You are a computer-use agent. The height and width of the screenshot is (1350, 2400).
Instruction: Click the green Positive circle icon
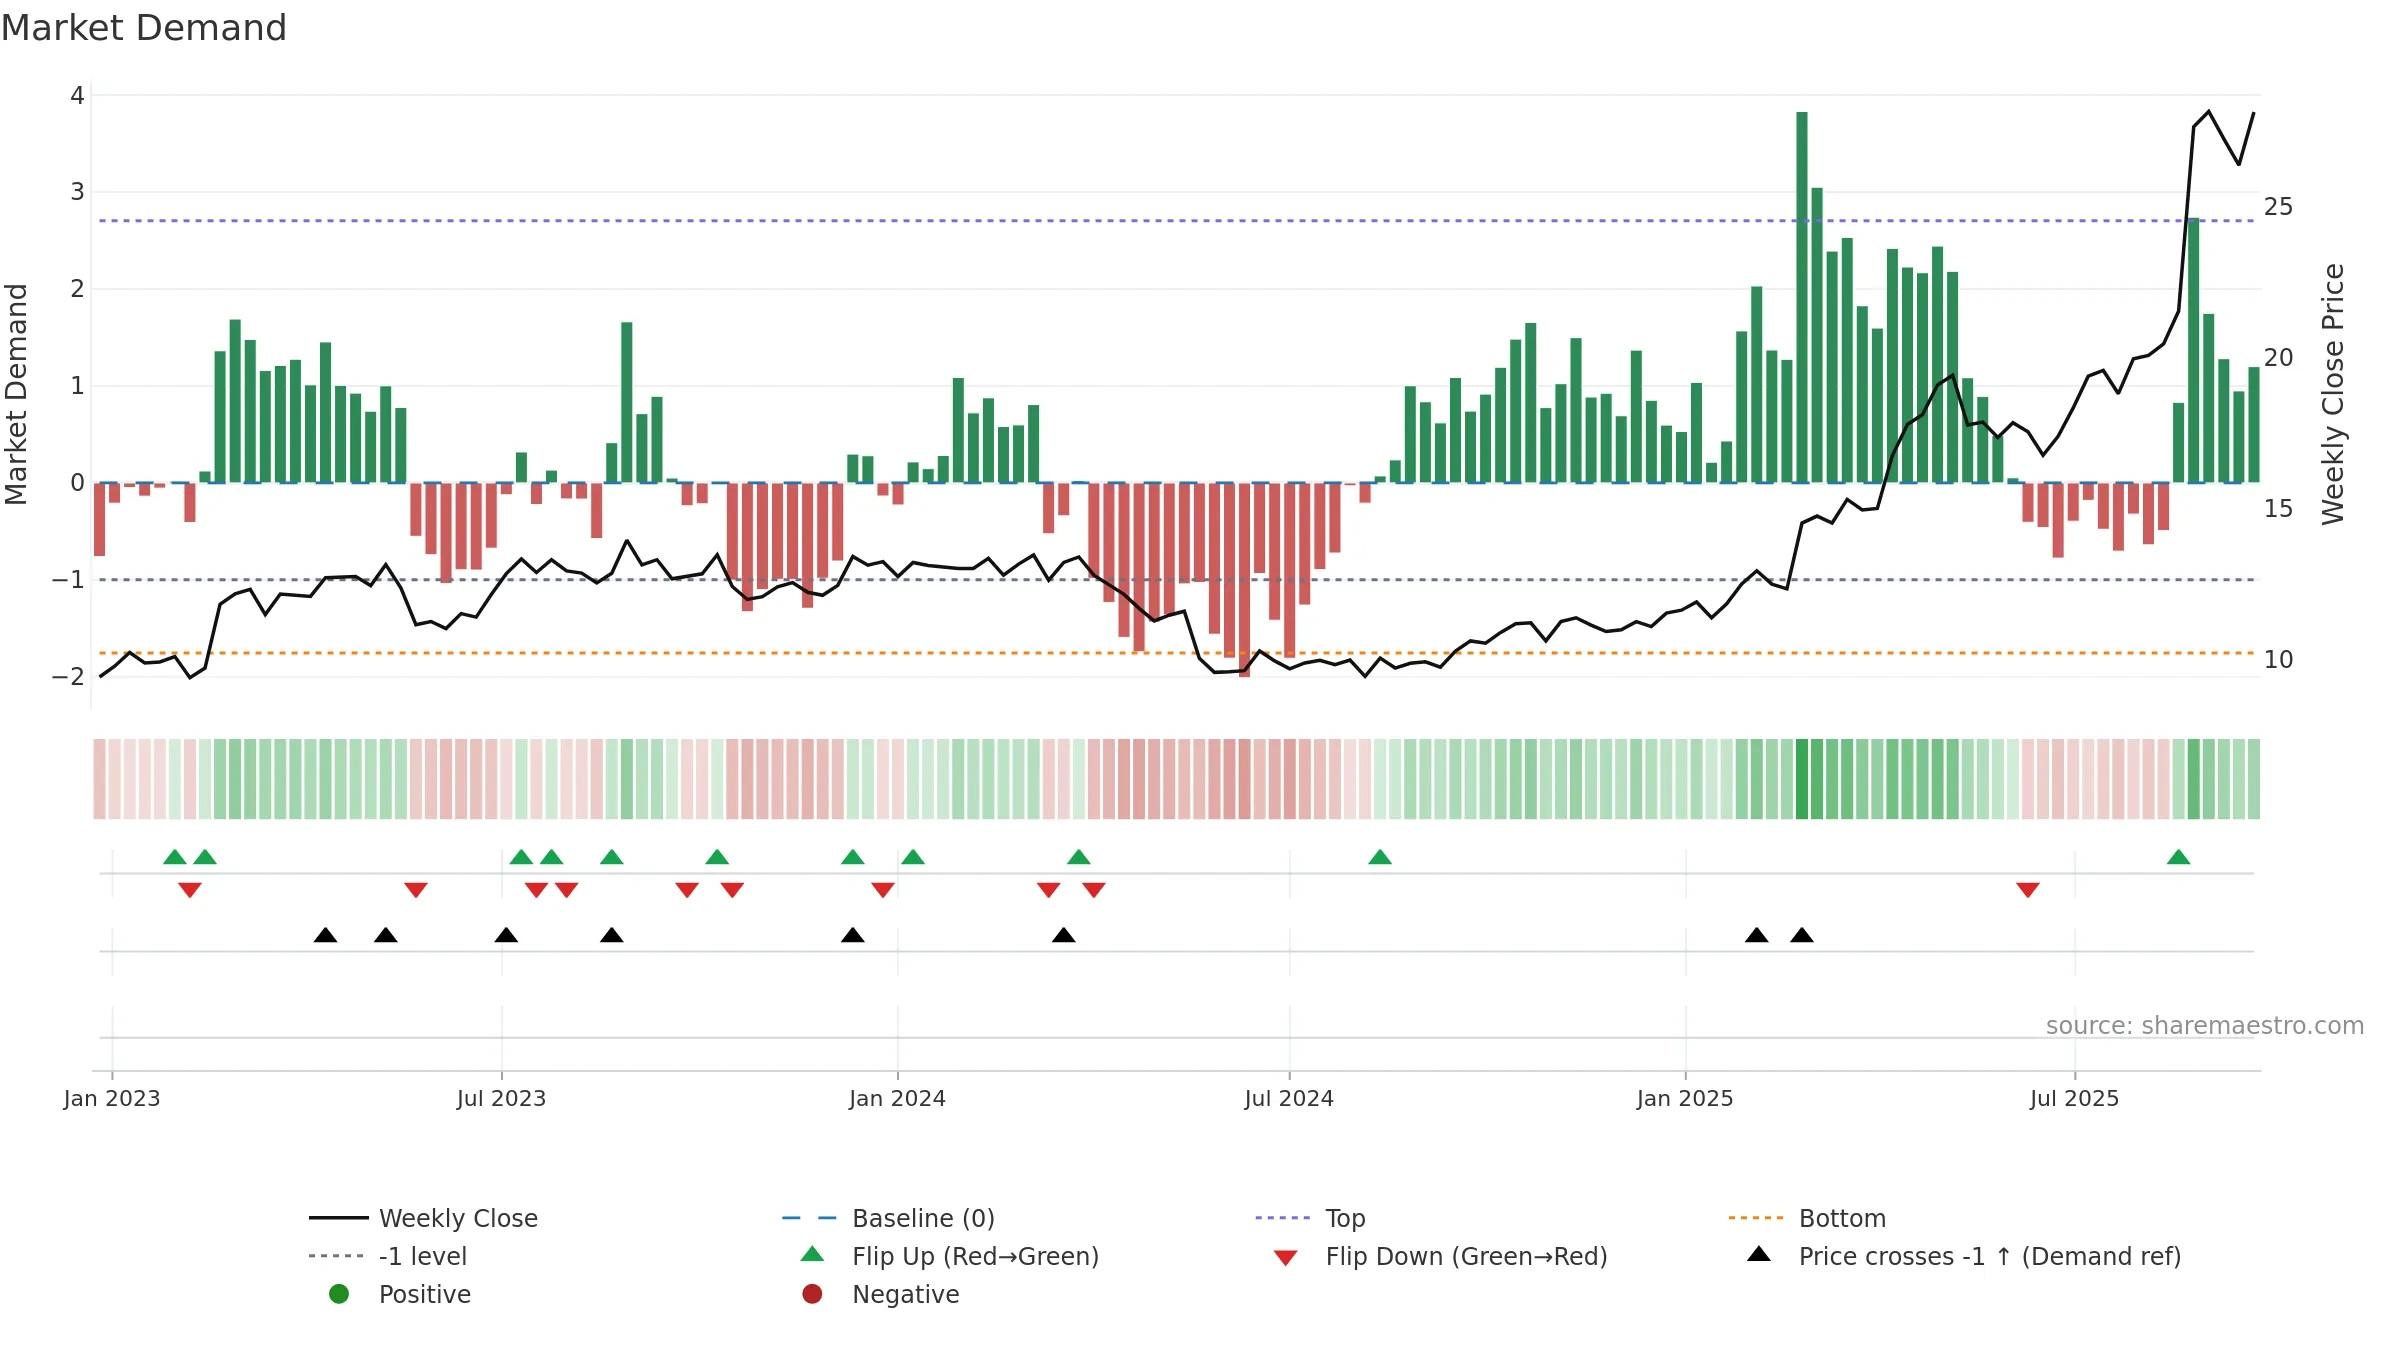(x=339, y=1294)
